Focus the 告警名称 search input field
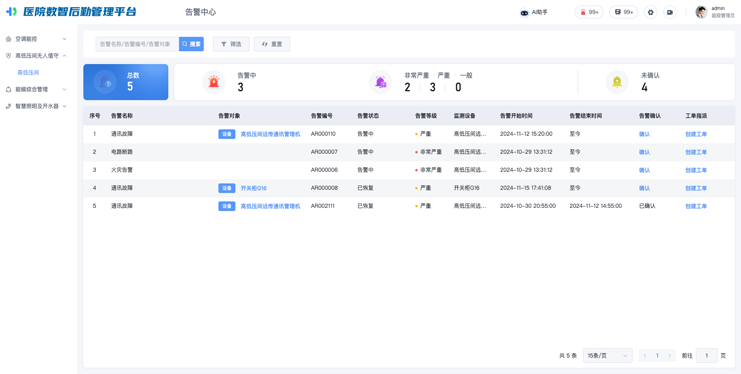741x374 pixels. coord(137,44)
